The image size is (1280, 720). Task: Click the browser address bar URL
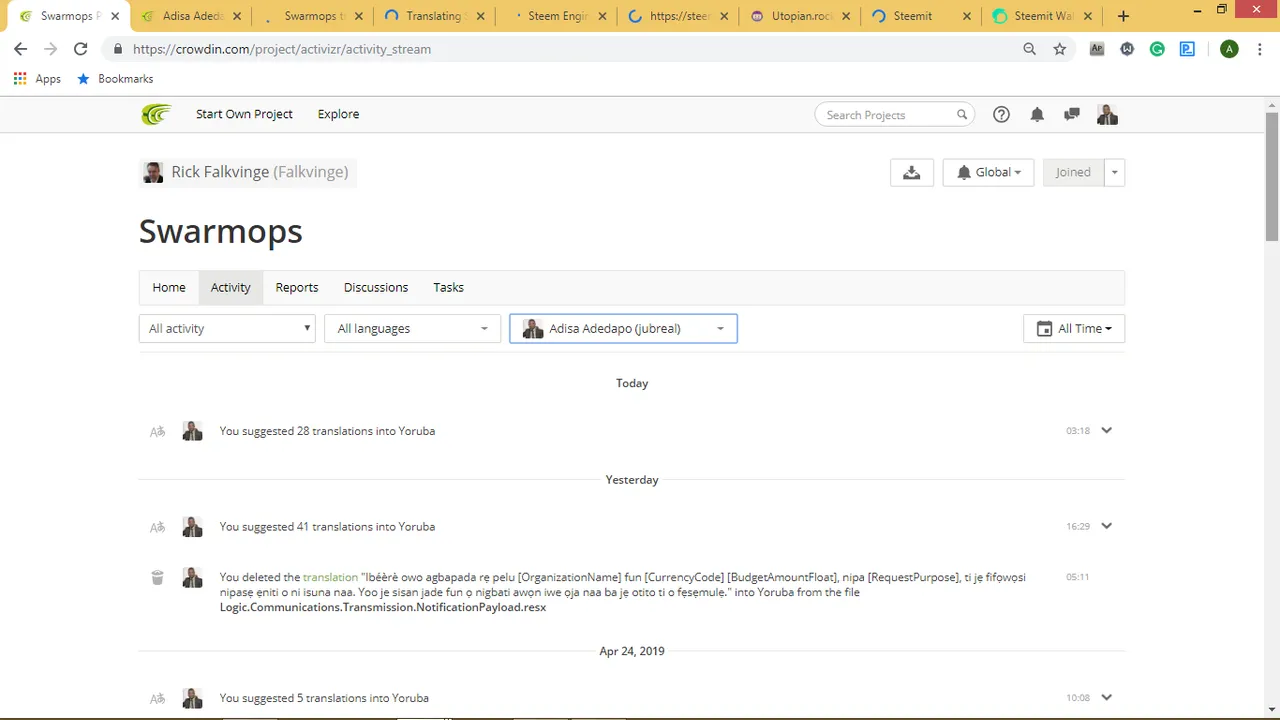282,49
